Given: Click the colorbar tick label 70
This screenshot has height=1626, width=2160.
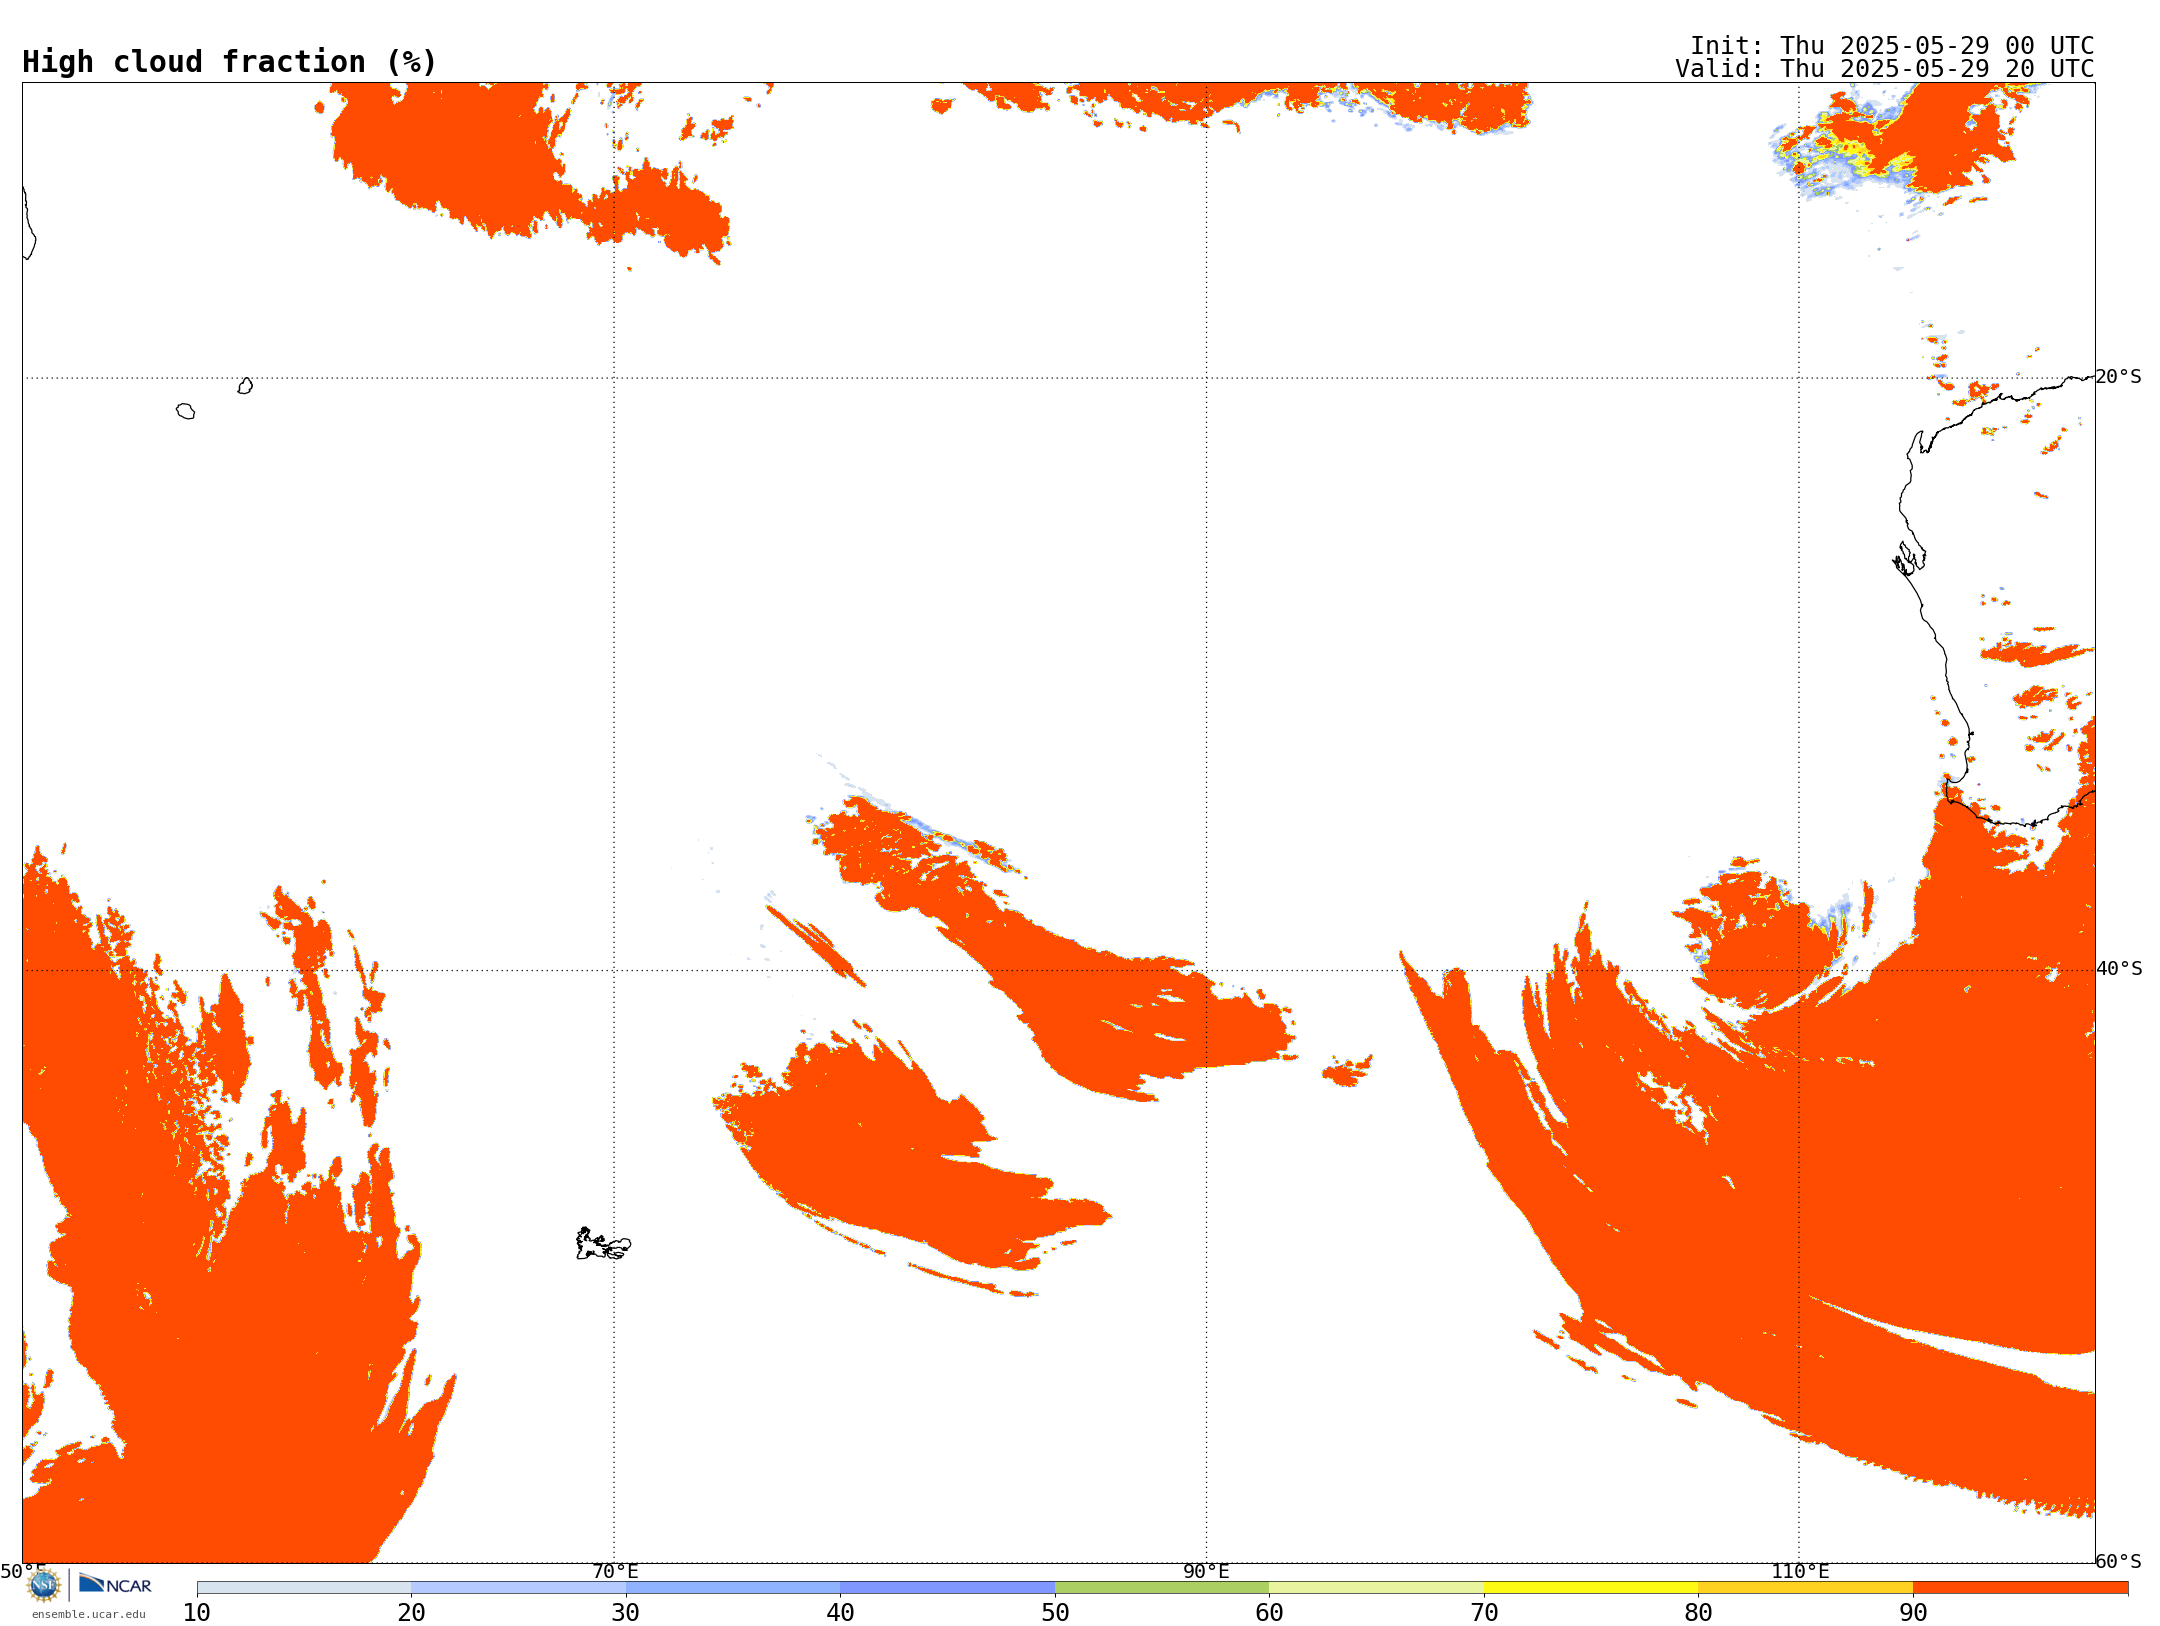Looking at the screenshot, I should pyautogui.click(x=1484, y=1612).
